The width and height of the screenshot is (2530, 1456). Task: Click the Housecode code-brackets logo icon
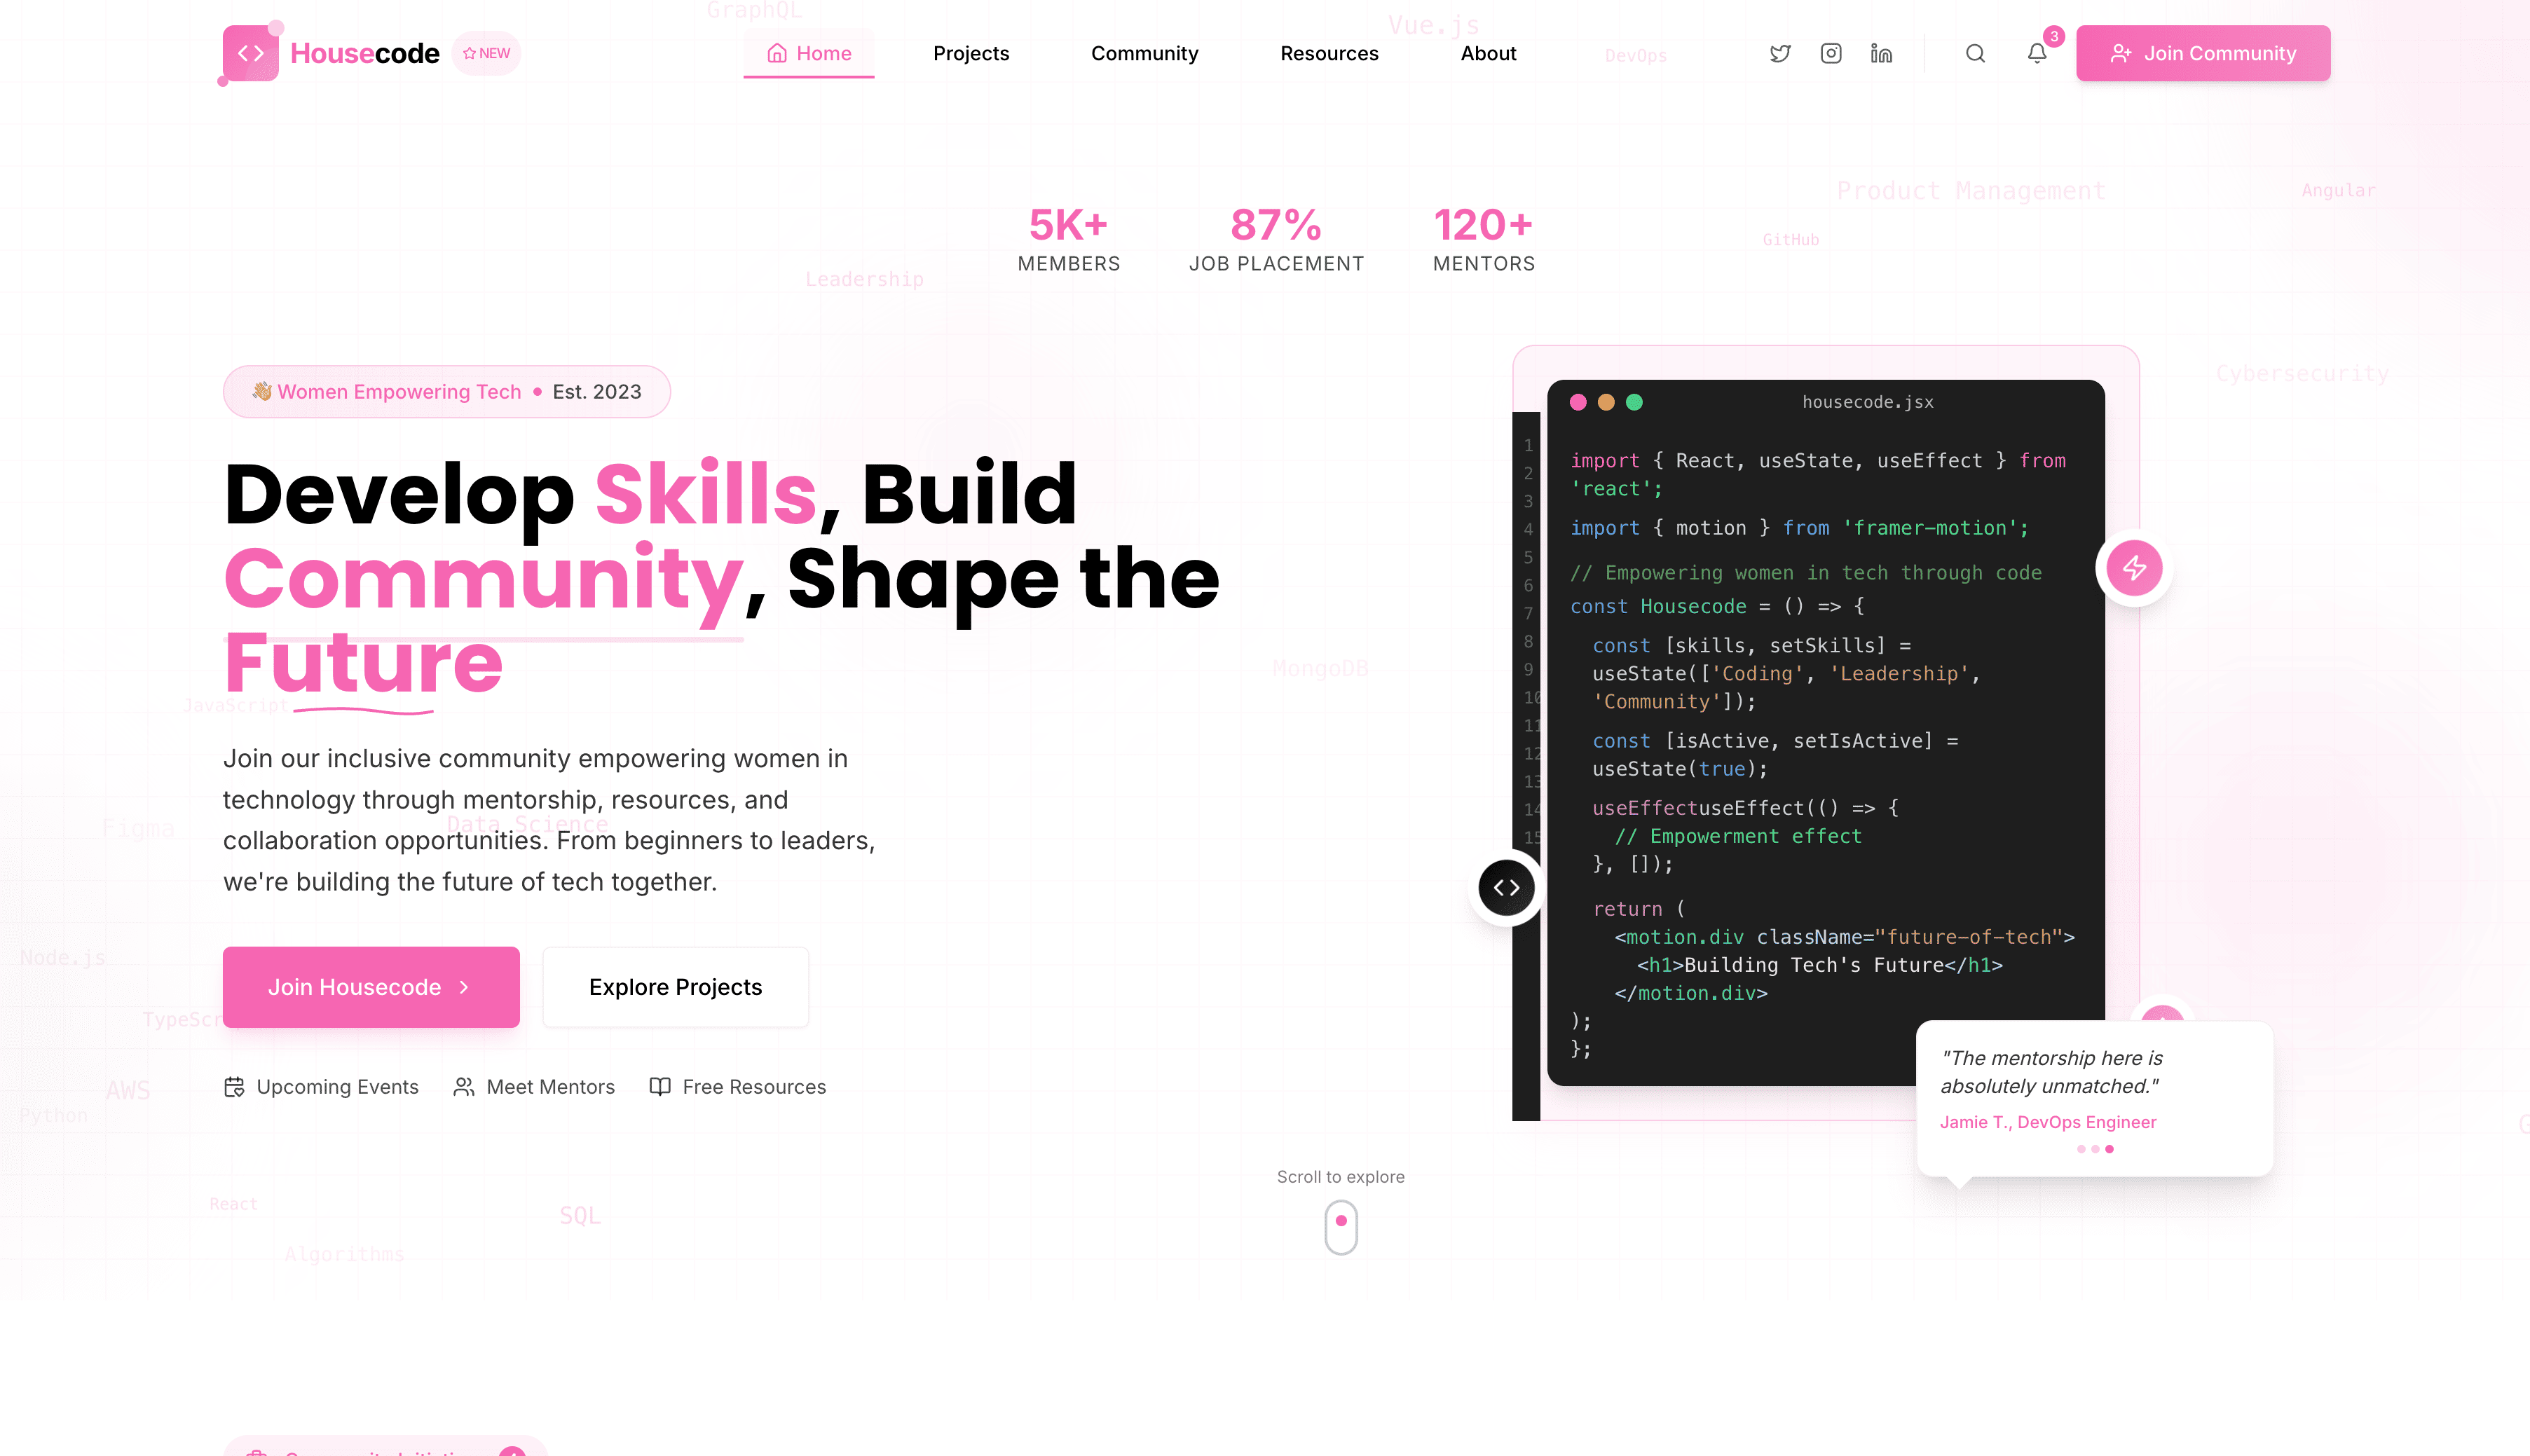pos(249,53)
